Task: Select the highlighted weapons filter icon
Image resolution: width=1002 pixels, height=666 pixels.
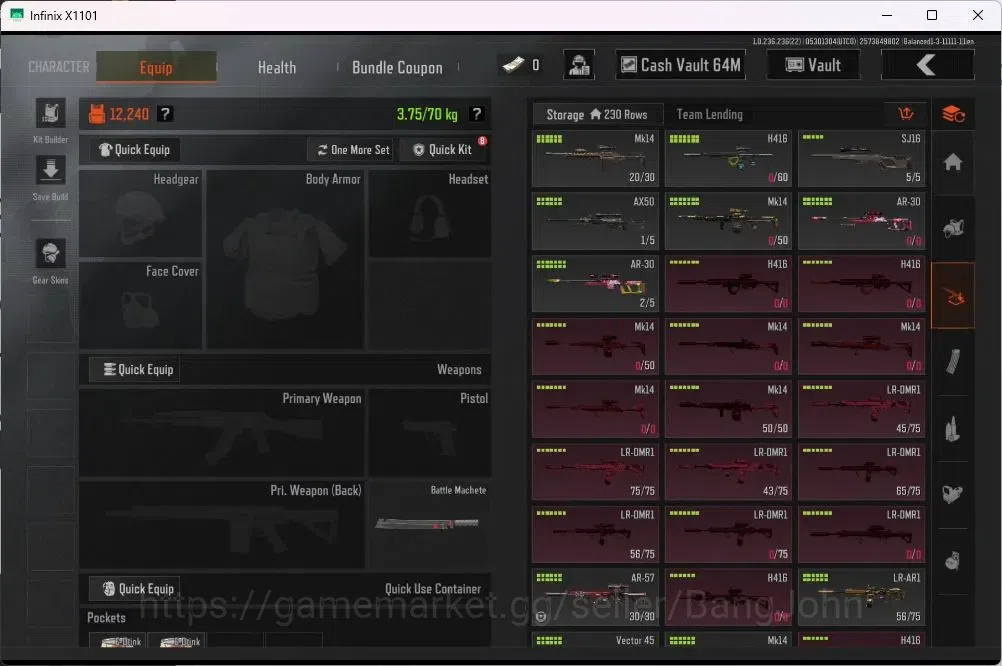Action: 953,296
